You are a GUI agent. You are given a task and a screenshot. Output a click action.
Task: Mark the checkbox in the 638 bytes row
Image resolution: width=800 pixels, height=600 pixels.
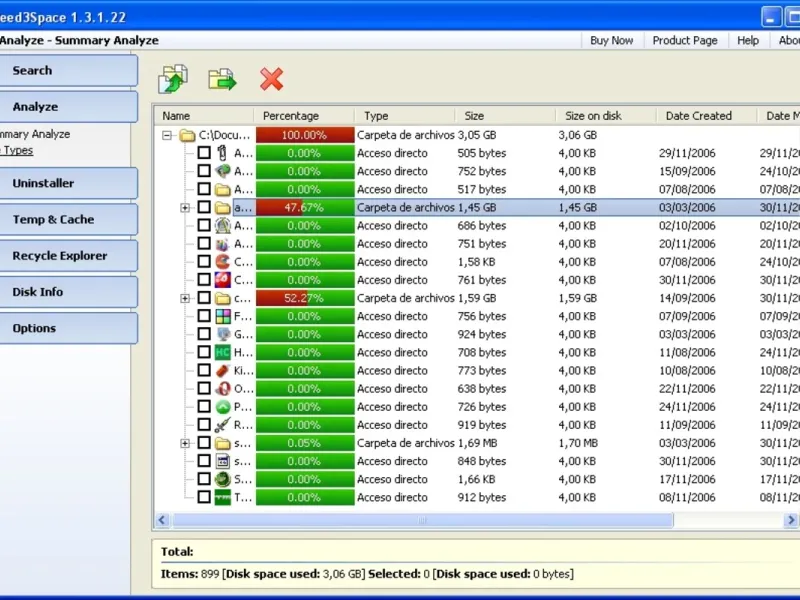204,388
